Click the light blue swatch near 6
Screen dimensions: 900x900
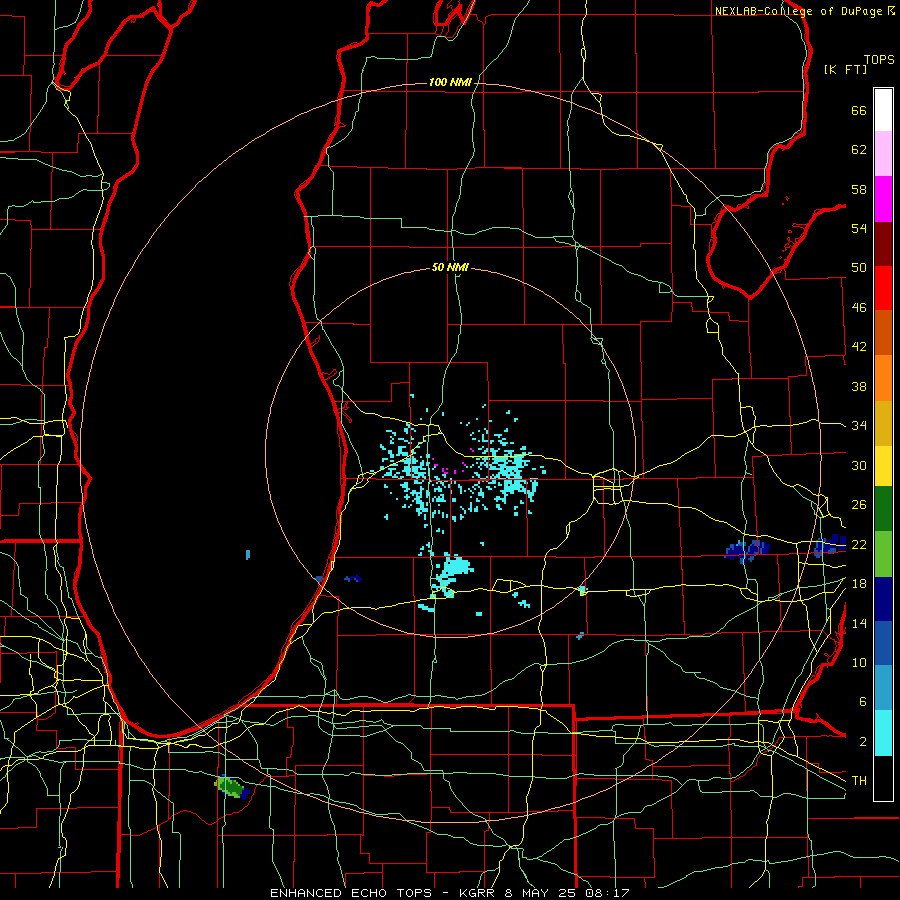click(883, 688)
